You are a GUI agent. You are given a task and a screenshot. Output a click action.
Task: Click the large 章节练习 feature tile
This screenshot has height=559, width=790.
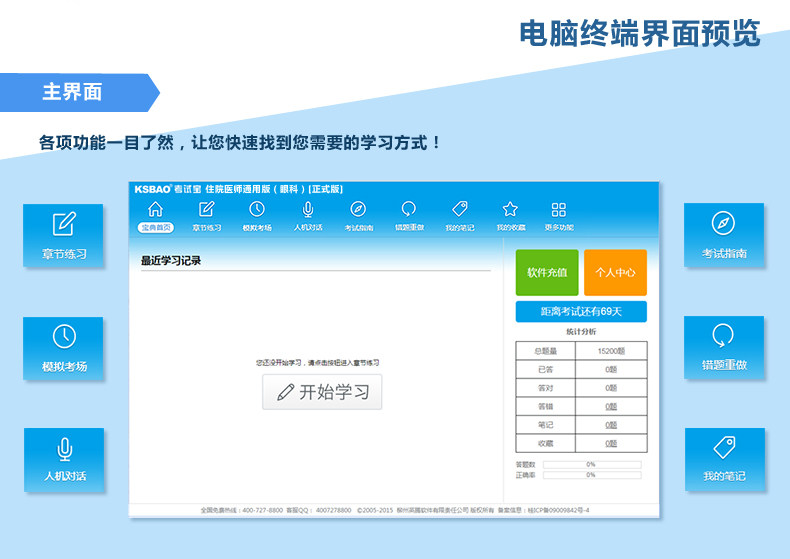[63, 235]
